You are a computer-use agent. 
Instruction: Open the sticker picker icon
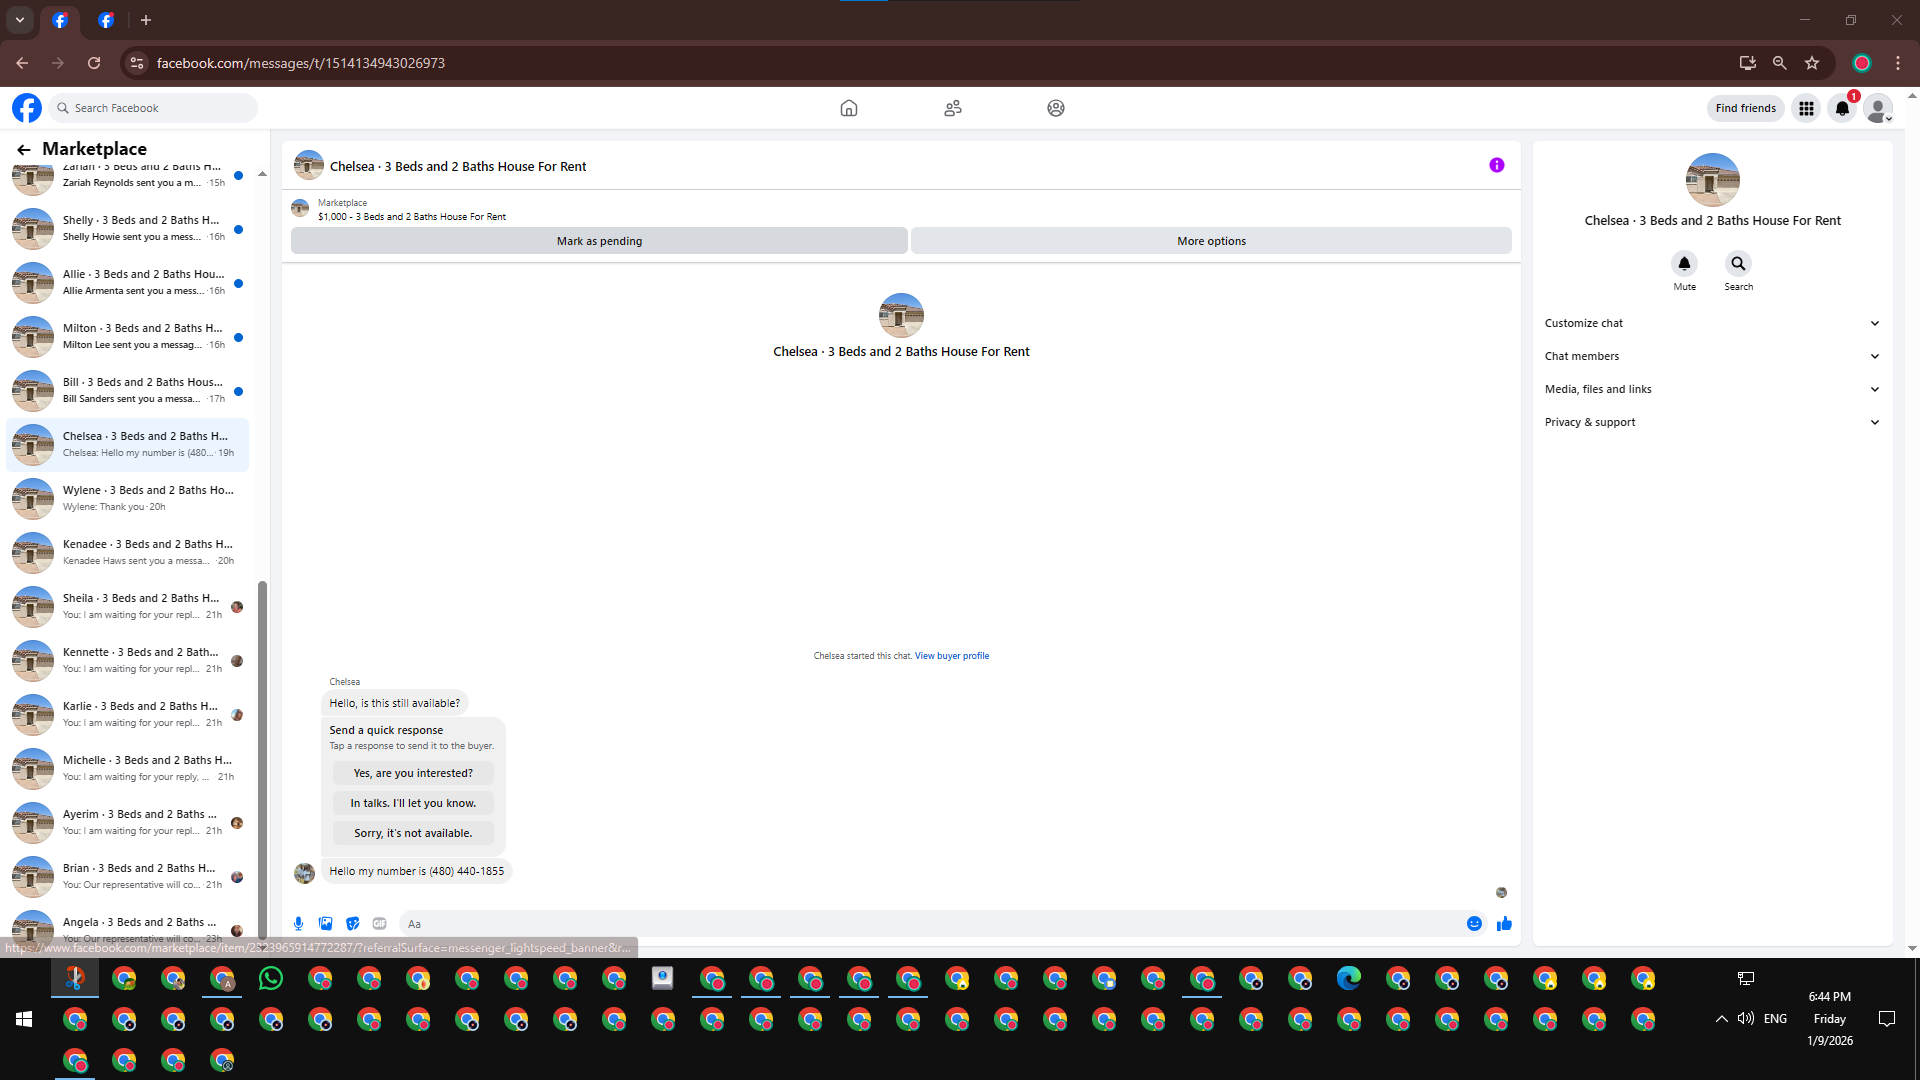[352, 924]
